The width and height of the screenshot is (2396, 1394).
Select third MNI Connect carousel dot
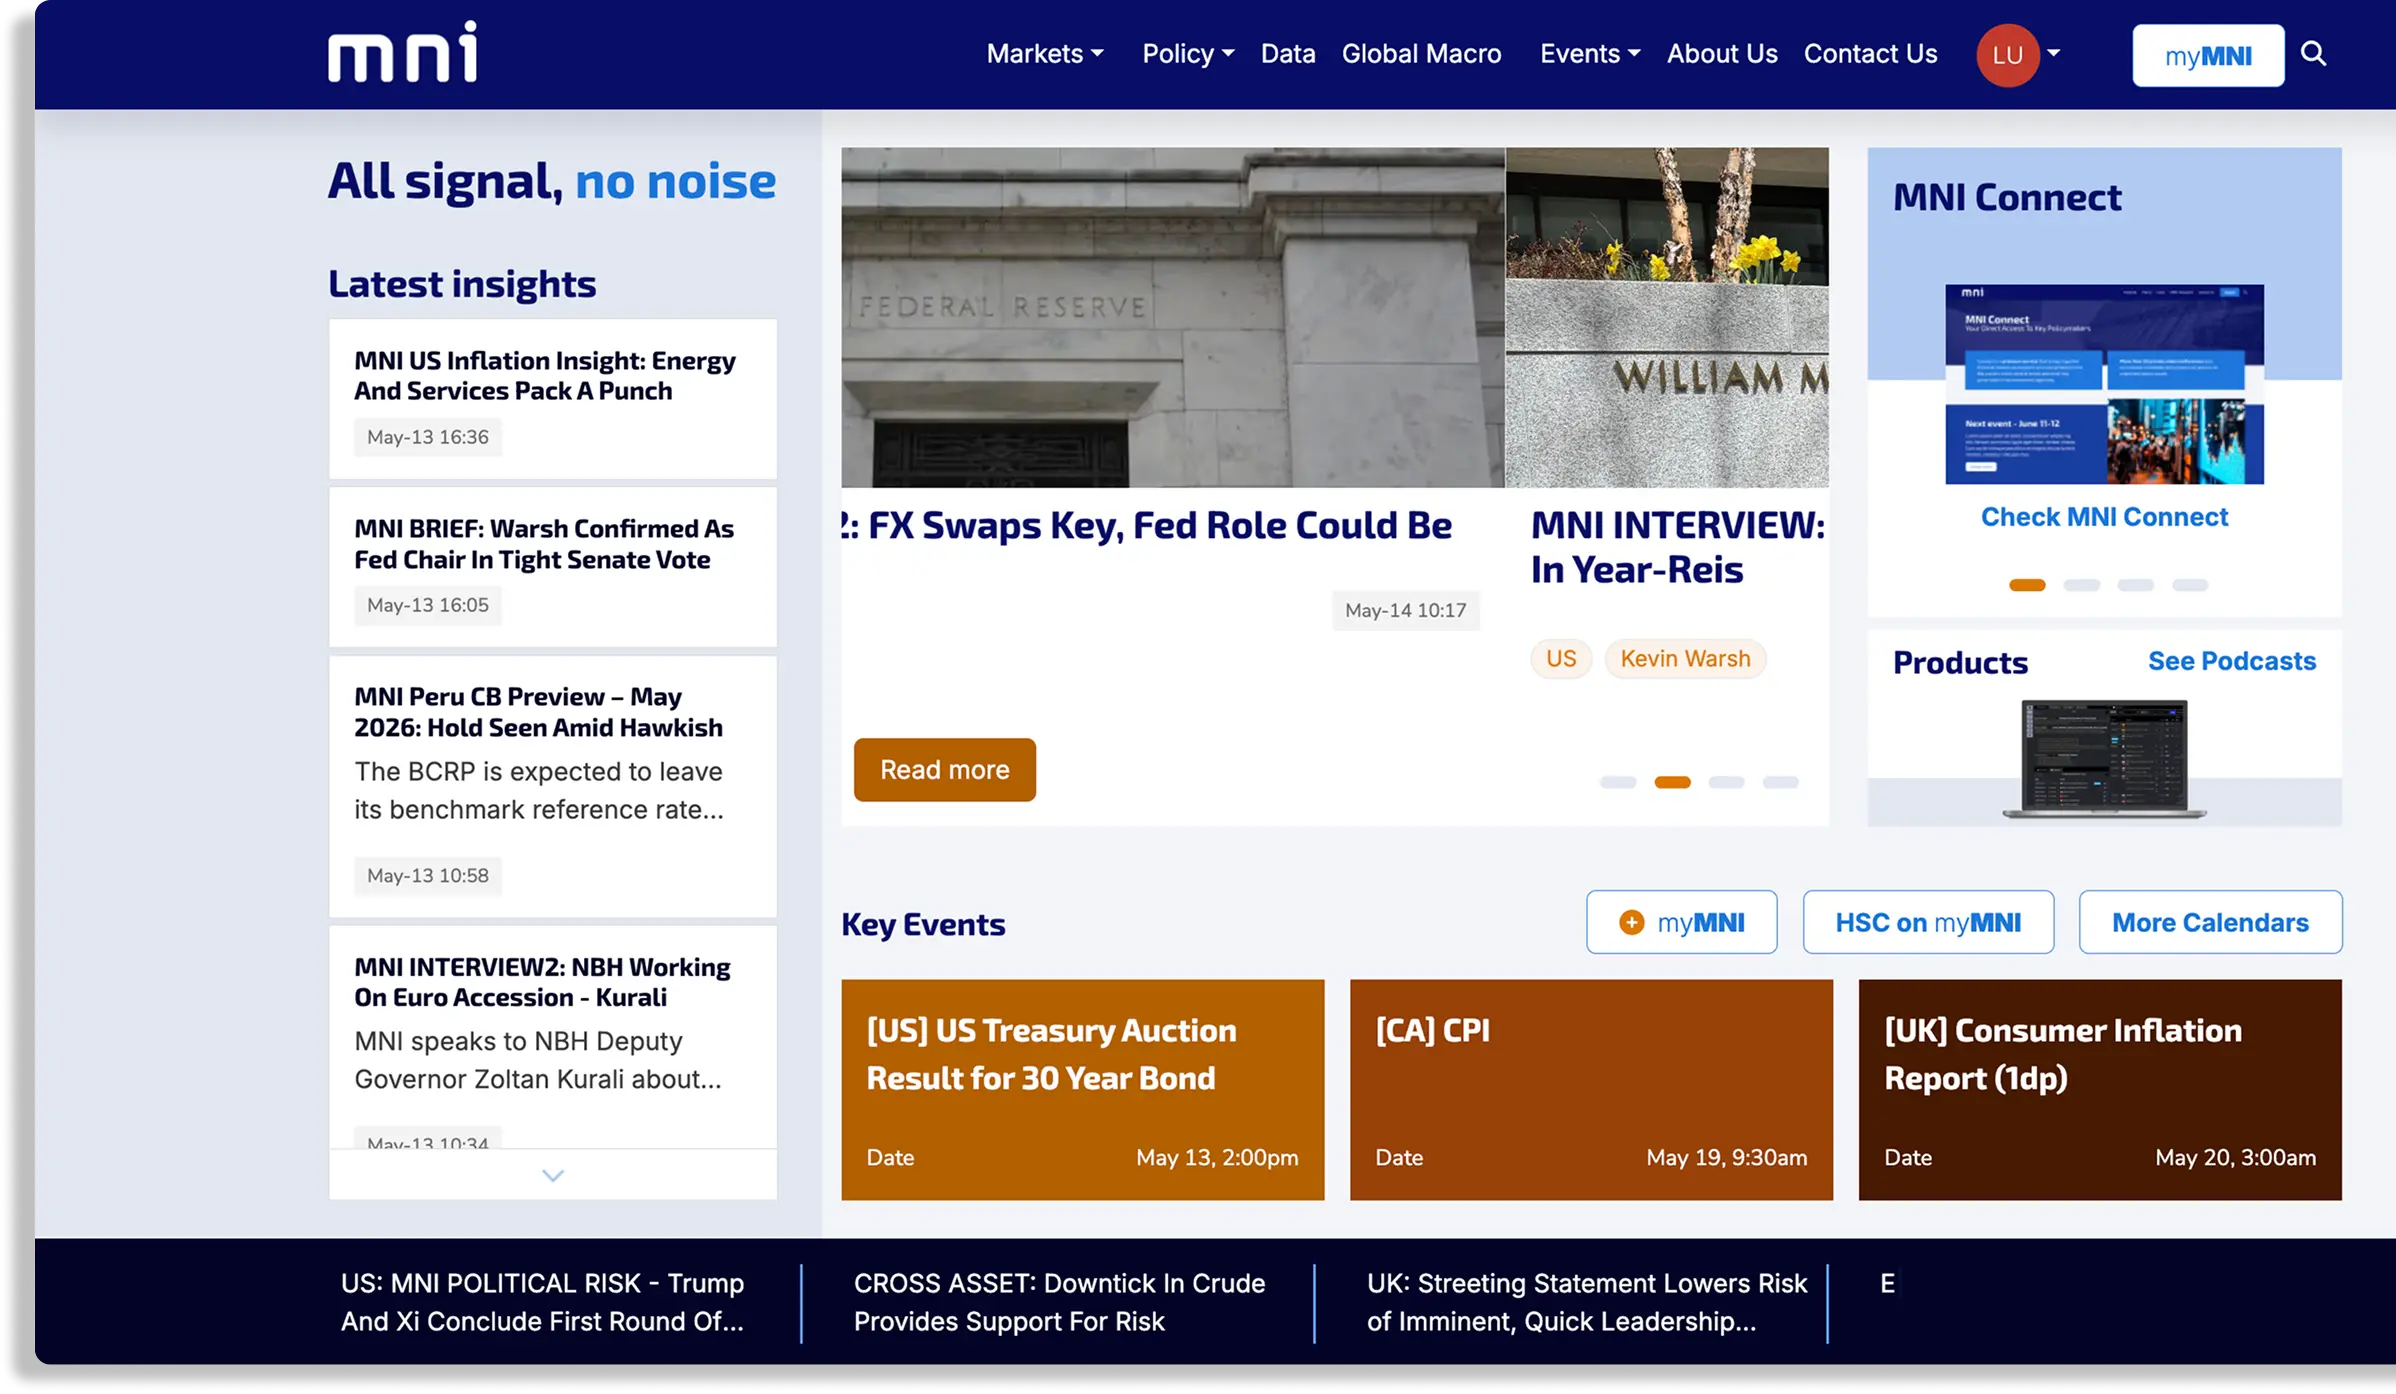(x=2135, y=585)
